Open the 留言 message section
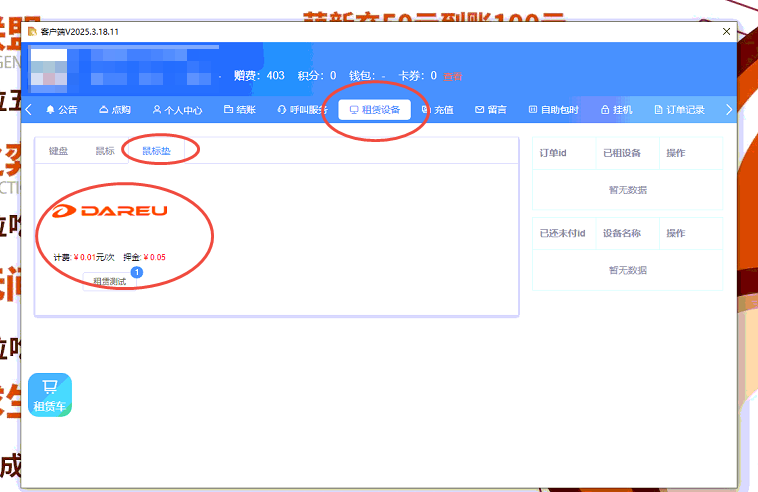This screenshot has width=758, height=492. pos(490,110)
